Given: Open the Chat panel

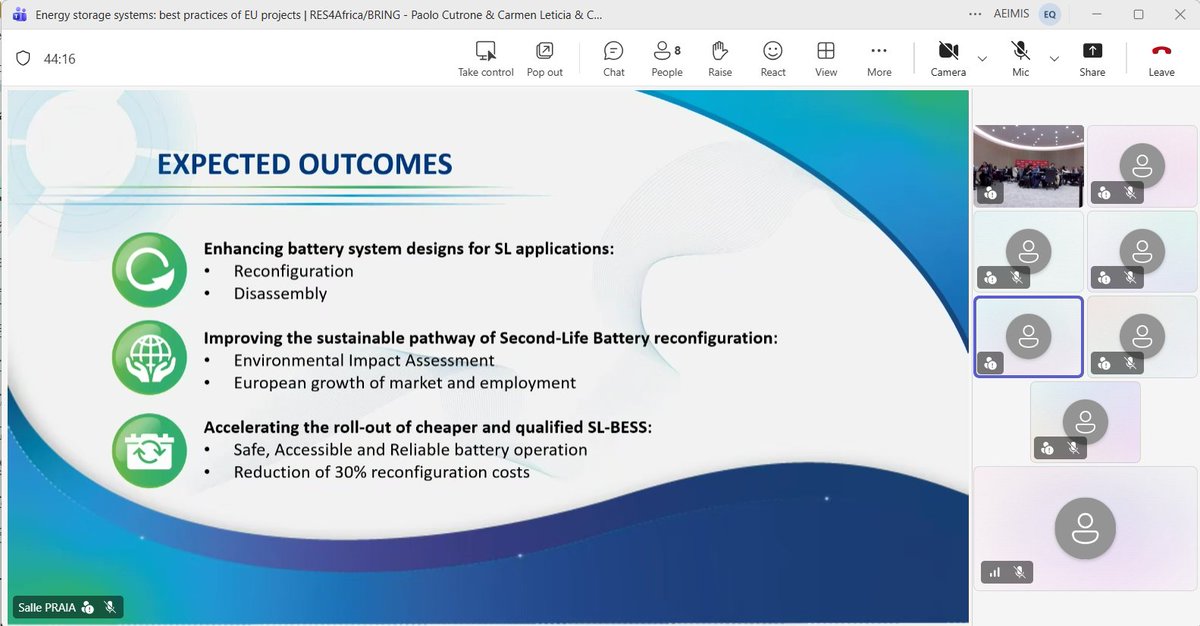Looking at the screenshot, I should [614, 59].
